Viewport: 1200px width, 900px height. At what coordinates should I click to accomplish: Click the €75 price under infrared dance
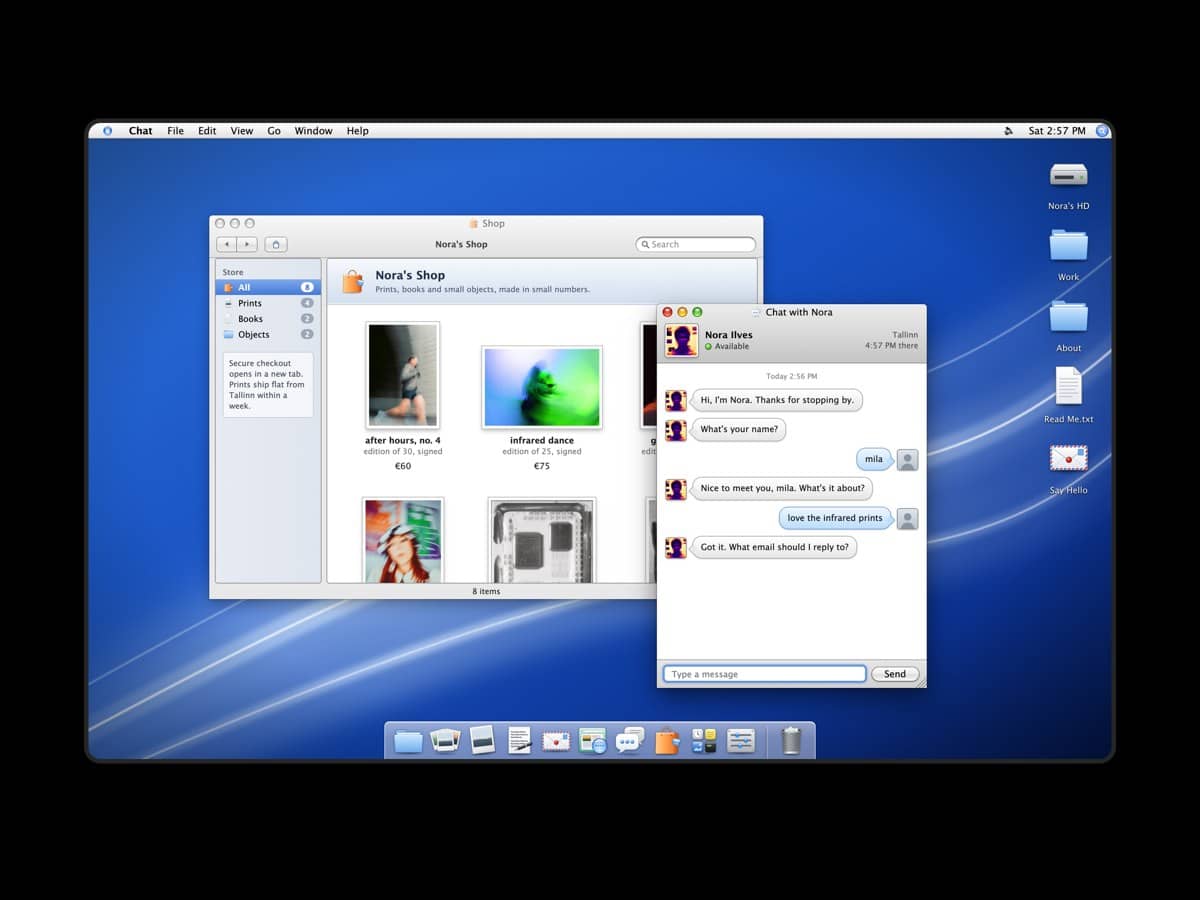[x=542, y=466]
